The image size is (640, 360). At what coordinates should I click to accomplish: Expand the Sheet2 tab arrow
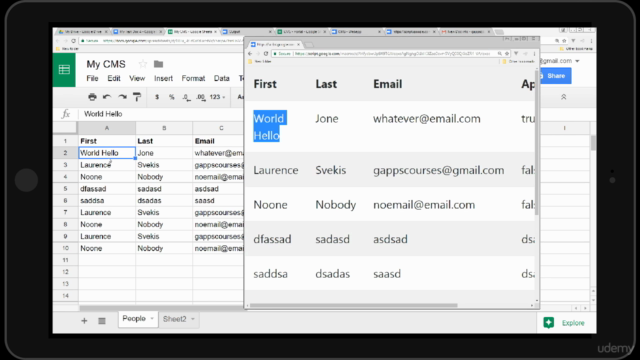tap(193, 319)
